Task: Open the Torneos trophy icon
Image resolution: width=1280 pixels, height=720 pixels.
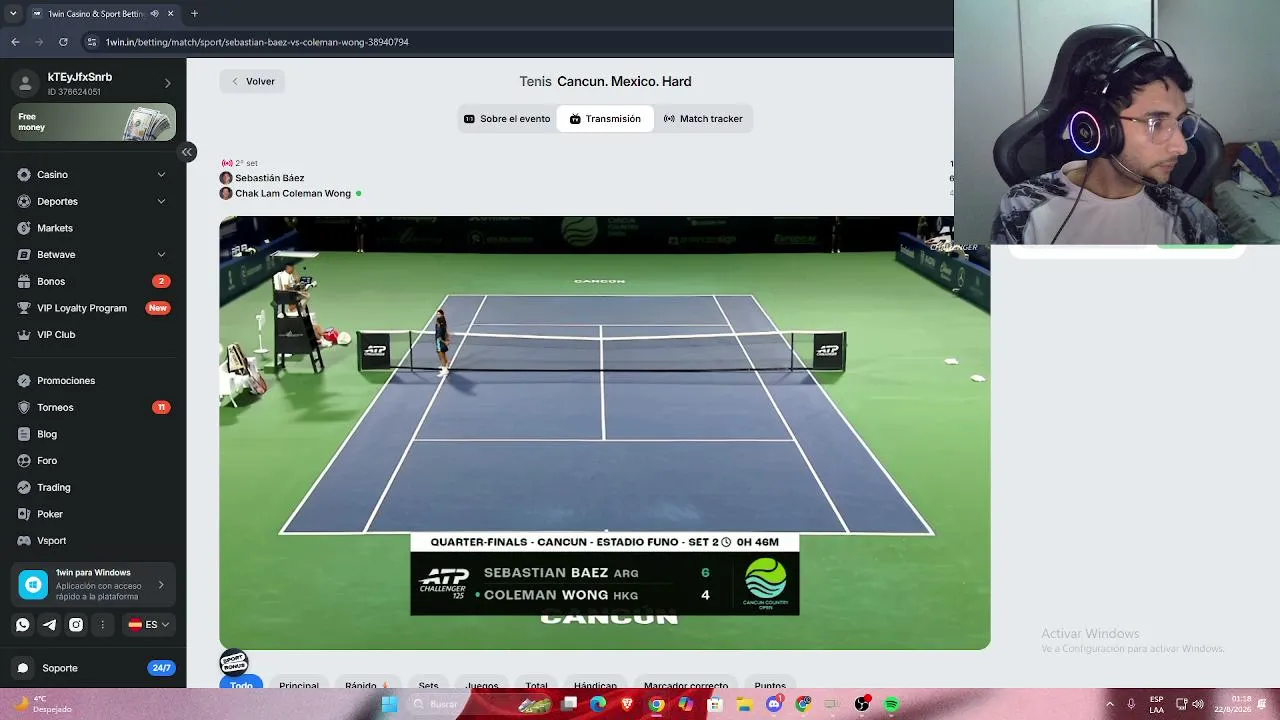Action: pos(24,408)
